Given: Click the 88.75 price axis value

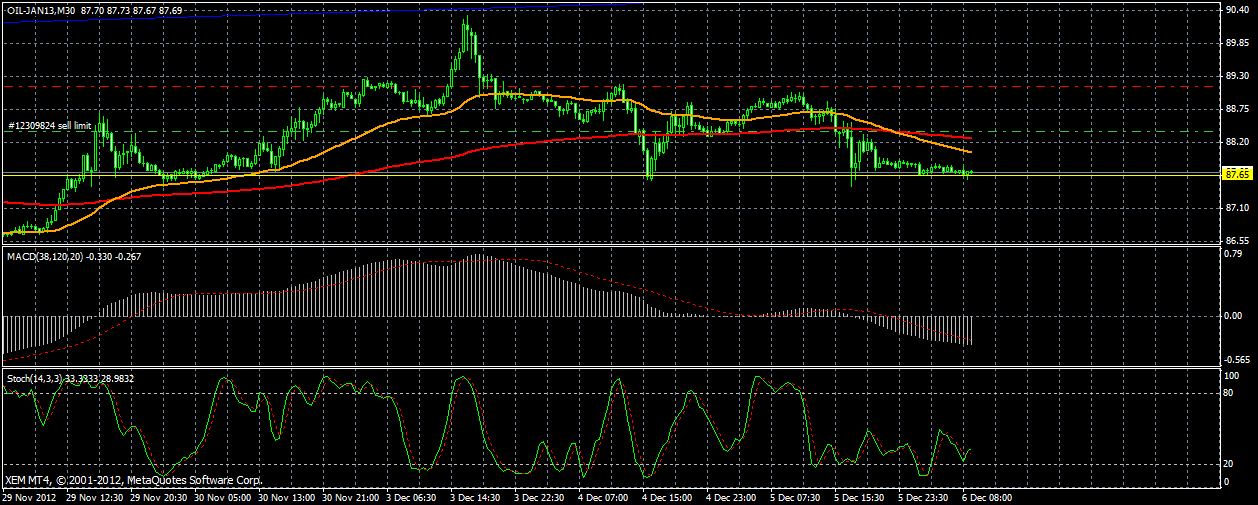Looking at the screenshot, I should pyautogui.click(x=1236, y=109).
